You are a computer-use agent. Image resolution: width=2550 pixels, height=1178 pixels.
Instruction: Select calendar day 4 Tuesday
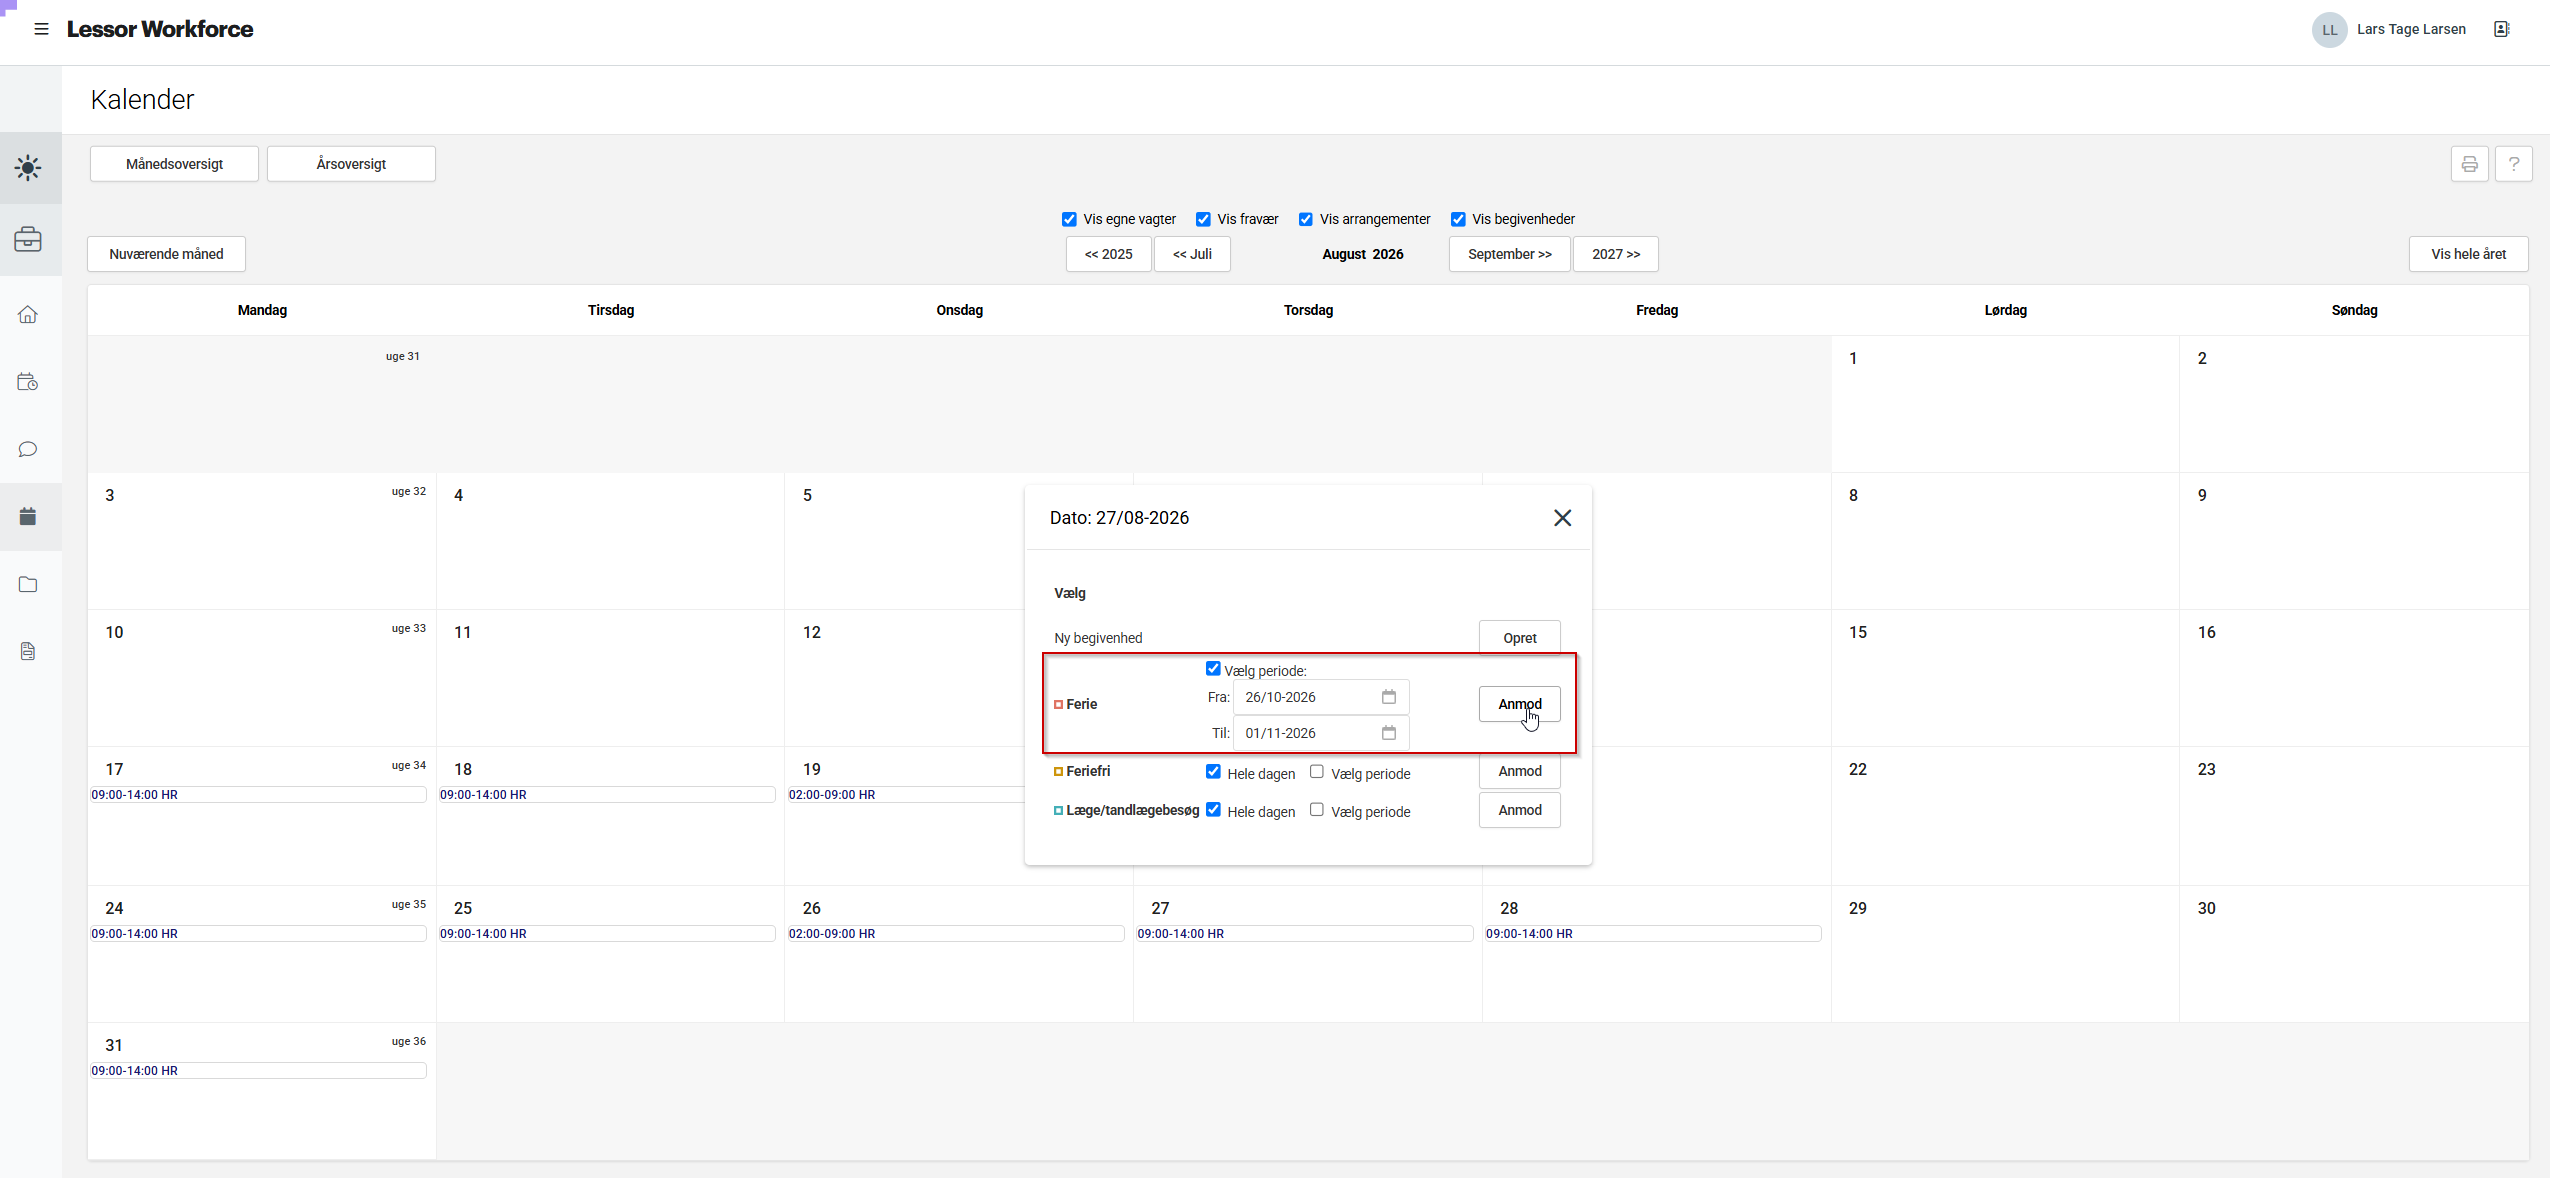[610, 541]
